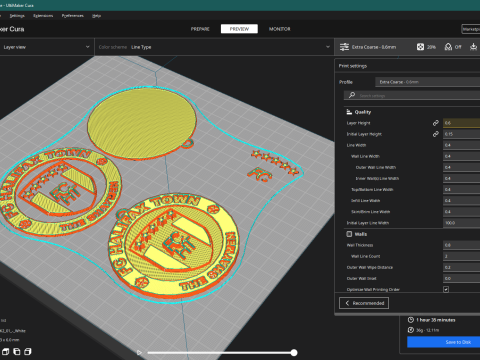Image resolution: width=480 pixels, height=360 pixels.
Task: Open the Extensions menu
Action: (43, 16)
